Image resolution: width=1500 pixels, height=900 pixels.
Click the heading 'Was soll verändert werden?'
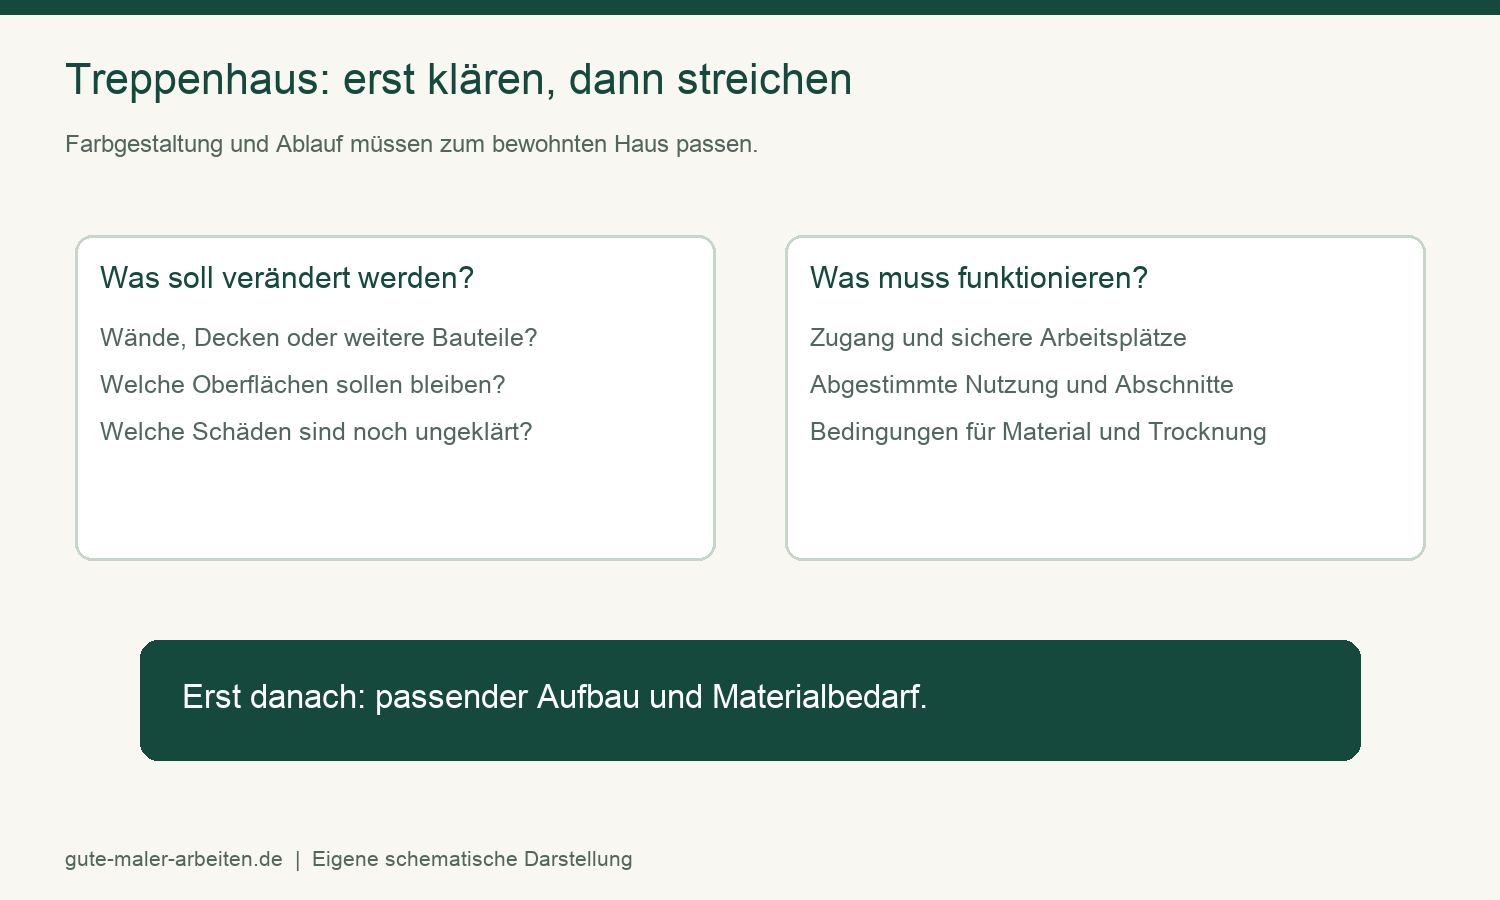coord(287,278)
